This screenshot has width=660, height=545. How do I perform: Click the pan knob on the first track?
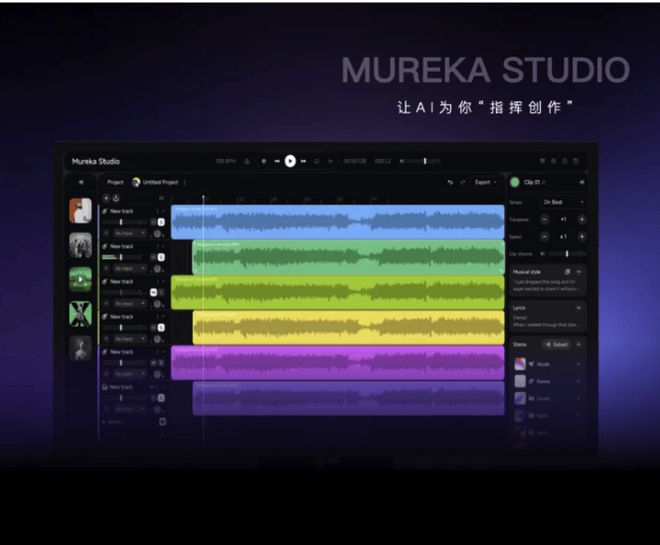[x=157, y=234]
